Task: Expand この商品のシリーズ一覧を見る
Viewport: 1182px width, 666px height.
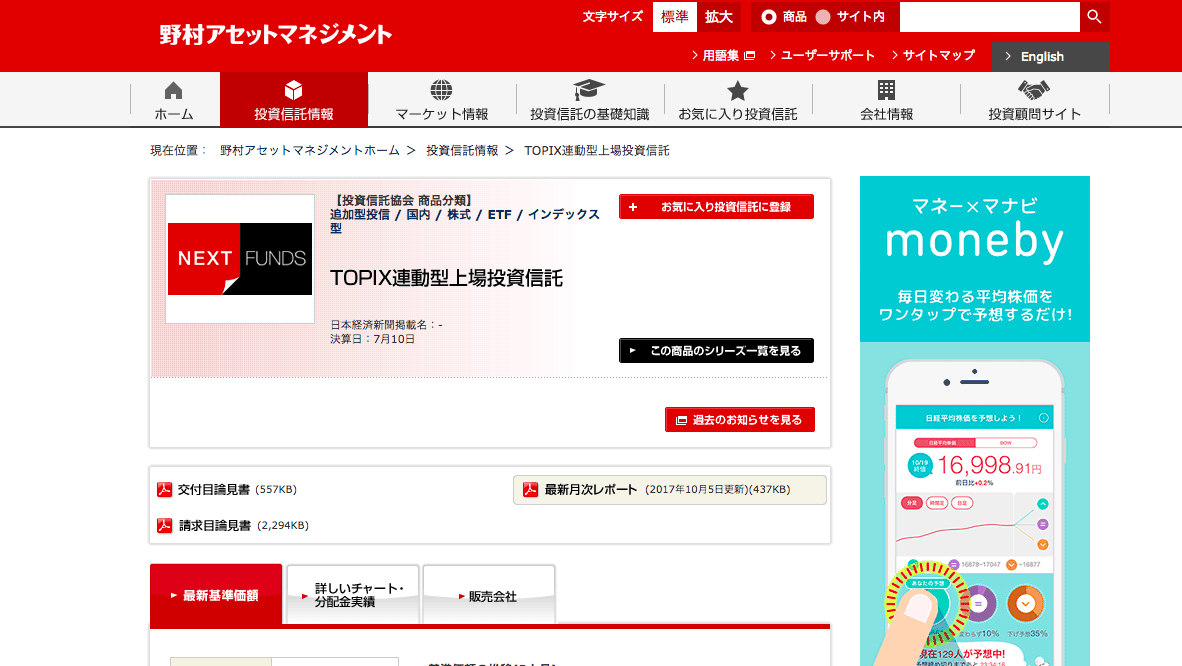Action: [716, 351]
